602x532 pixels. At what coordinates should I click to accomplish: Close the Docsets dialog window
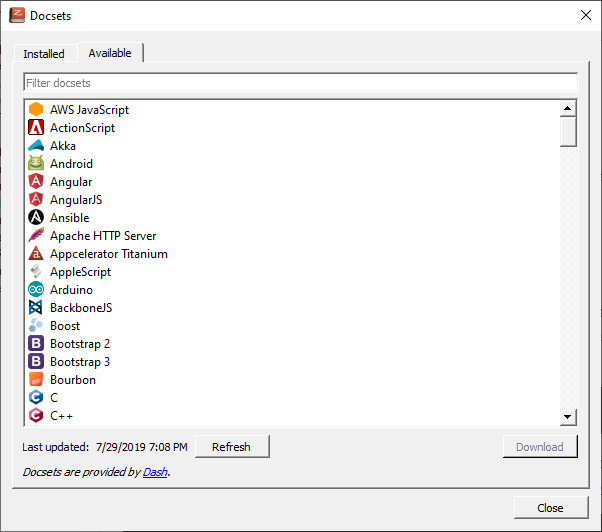tap(585, 15)
